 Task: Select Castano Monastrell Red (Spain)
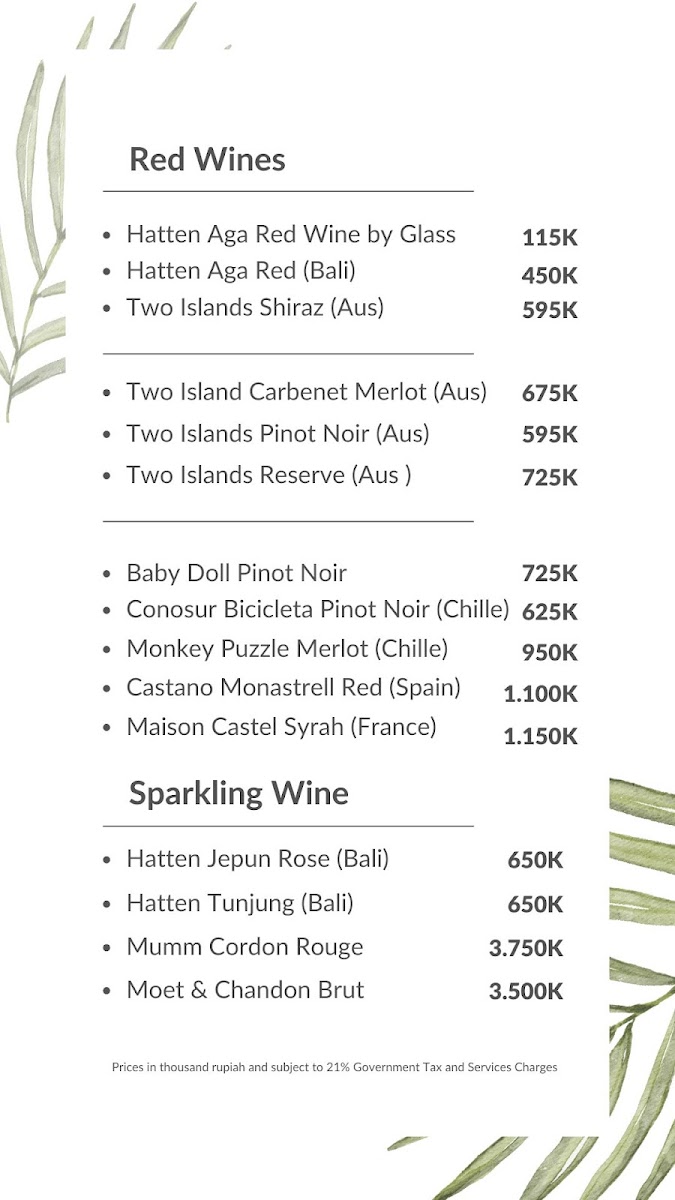(293, 688)
